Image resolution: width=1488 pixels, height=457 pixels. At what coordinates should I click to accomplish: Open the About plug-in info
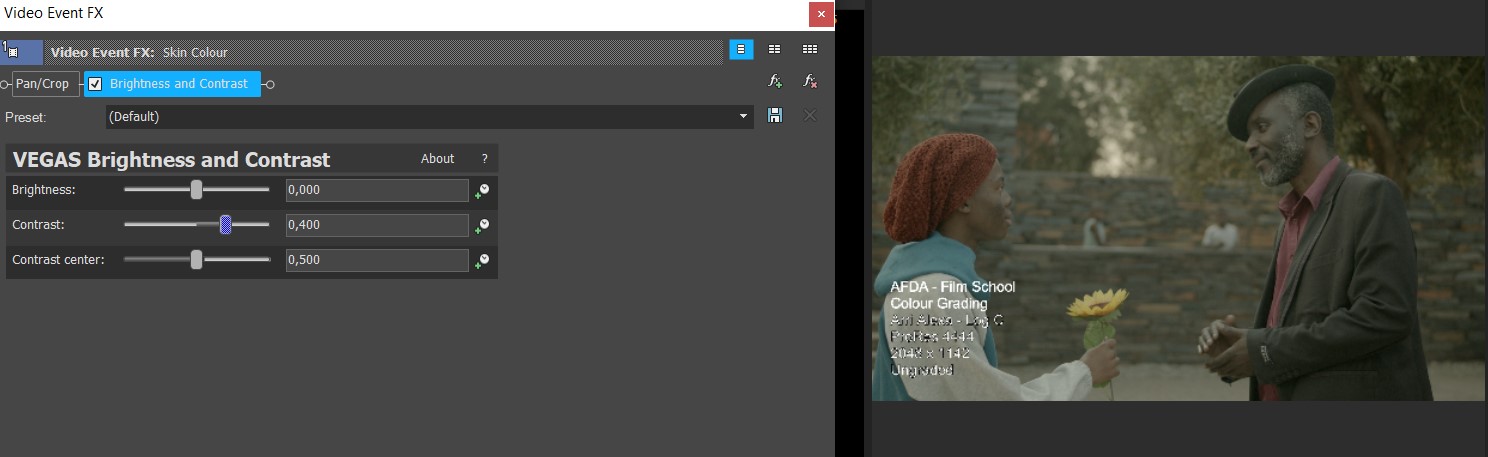(x=437, y=159)
